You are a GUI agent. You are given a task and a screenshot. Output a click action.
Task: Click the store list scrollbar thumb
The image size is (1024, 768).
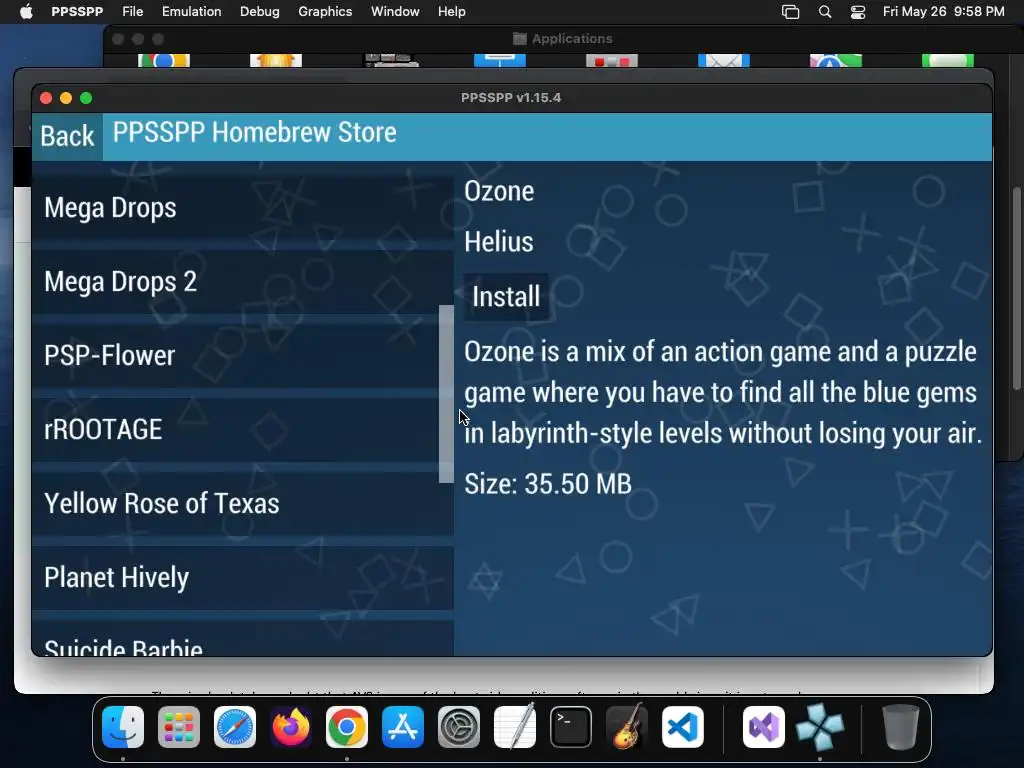(446, 394)
